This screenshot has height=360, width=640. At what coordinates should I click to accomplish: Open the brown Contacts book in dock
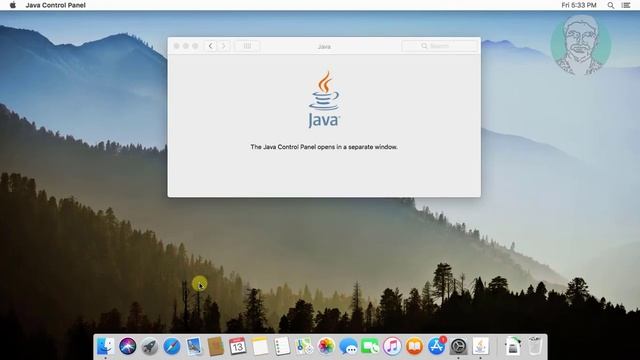point(216,347)
